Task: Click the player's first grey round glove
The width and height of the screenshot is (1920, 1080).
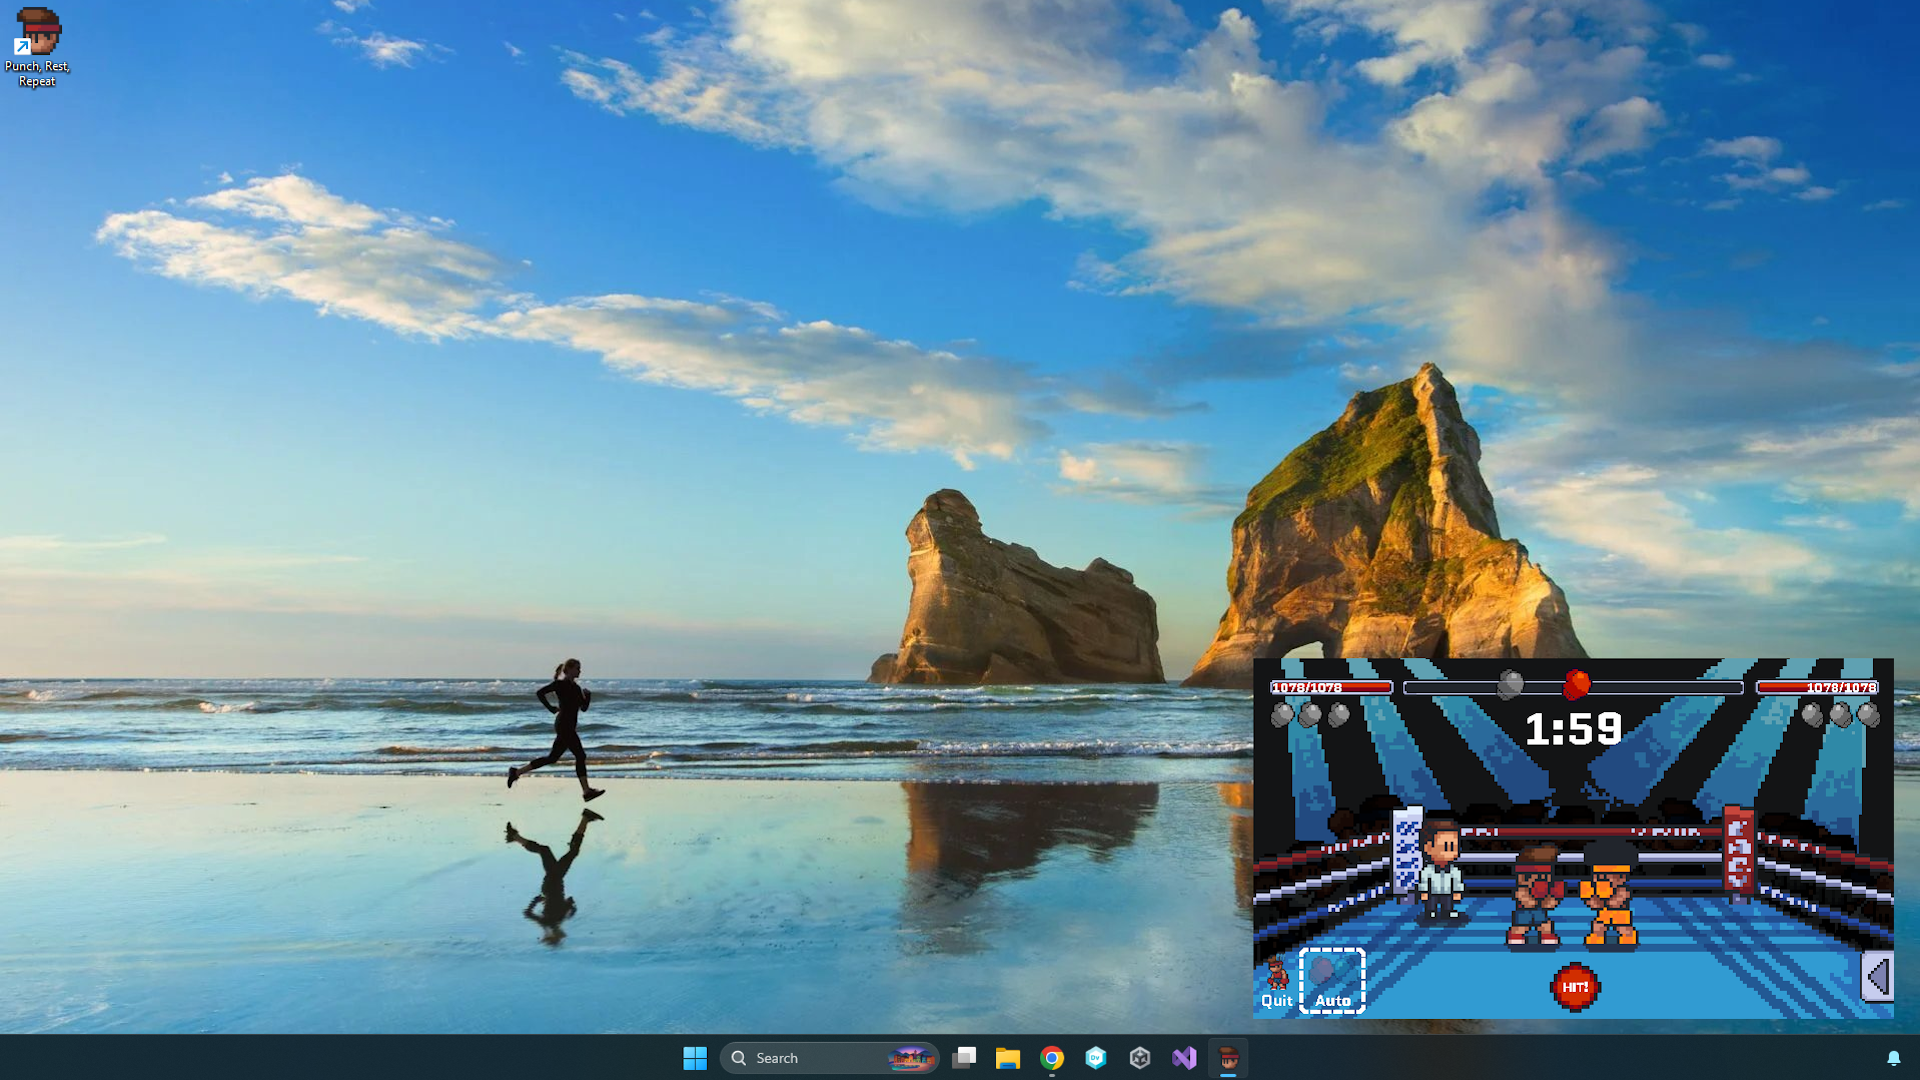Action: coord(1282,714)
